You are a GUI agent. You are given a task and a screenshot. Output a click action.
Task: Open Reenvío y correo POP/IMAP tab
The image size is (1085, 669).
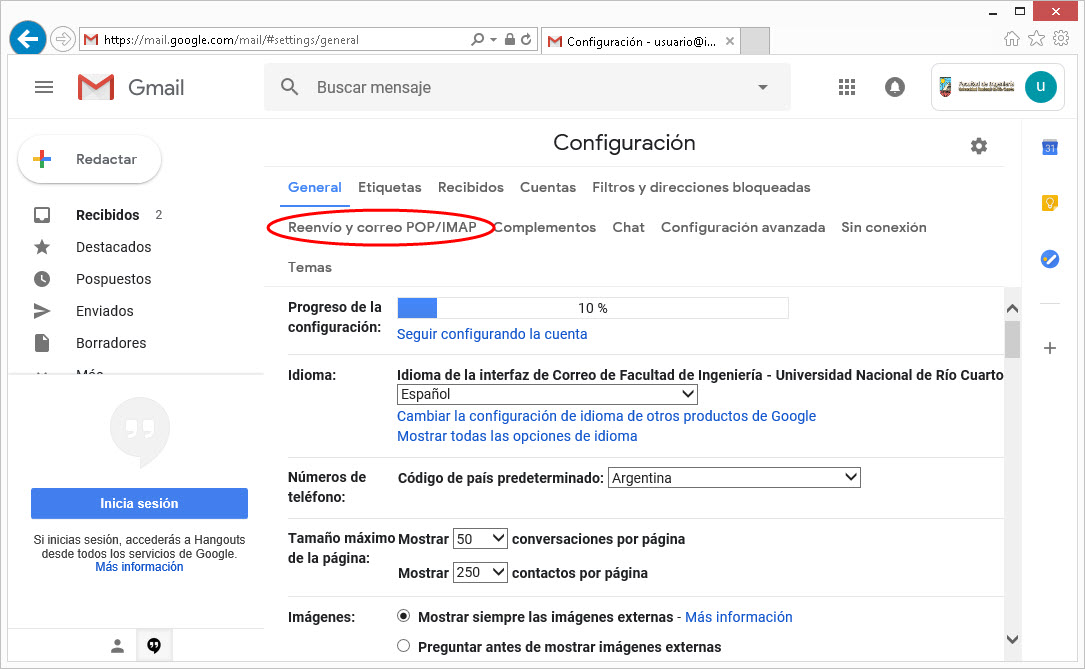[382, 228]
